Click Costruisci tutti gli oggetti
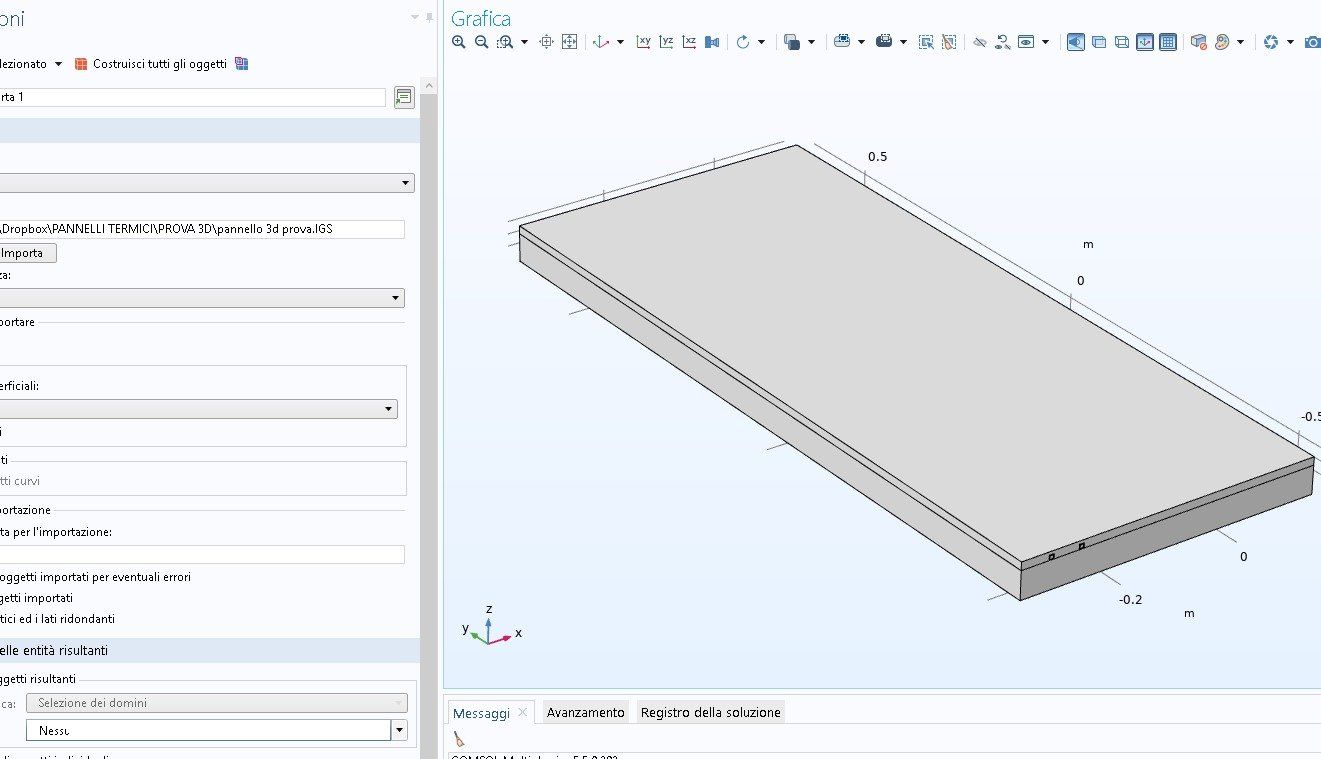This screenshot has width=1321, height=759. coord(159,64)
